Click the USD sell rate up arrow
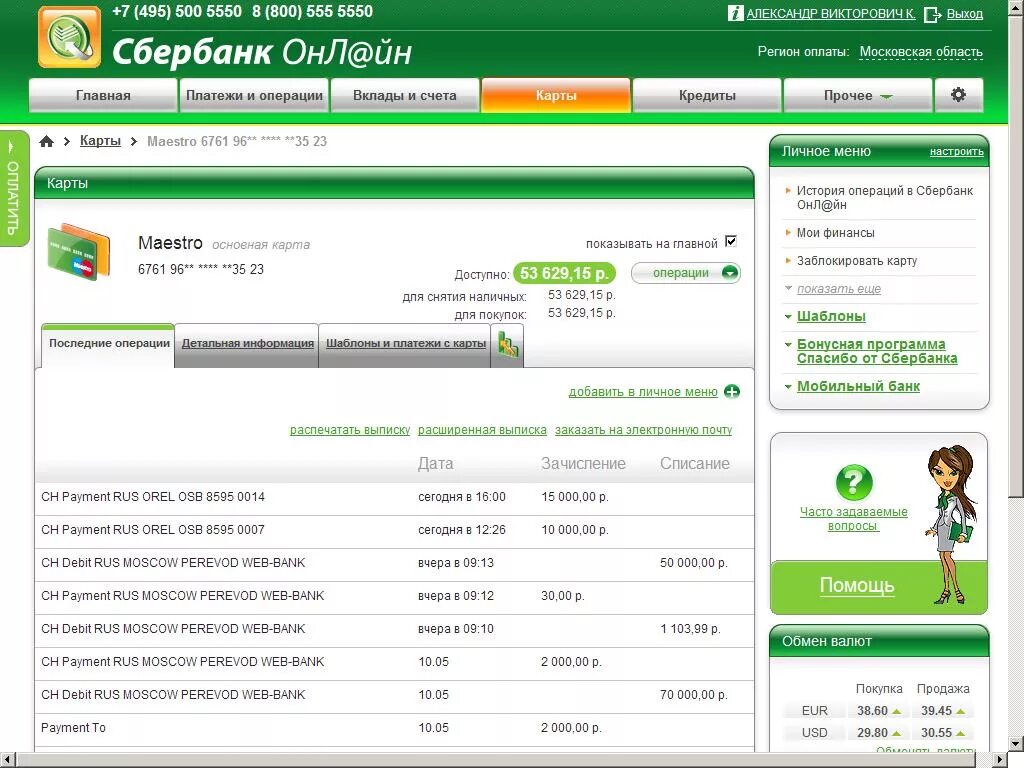 click(x=960, y=733)
